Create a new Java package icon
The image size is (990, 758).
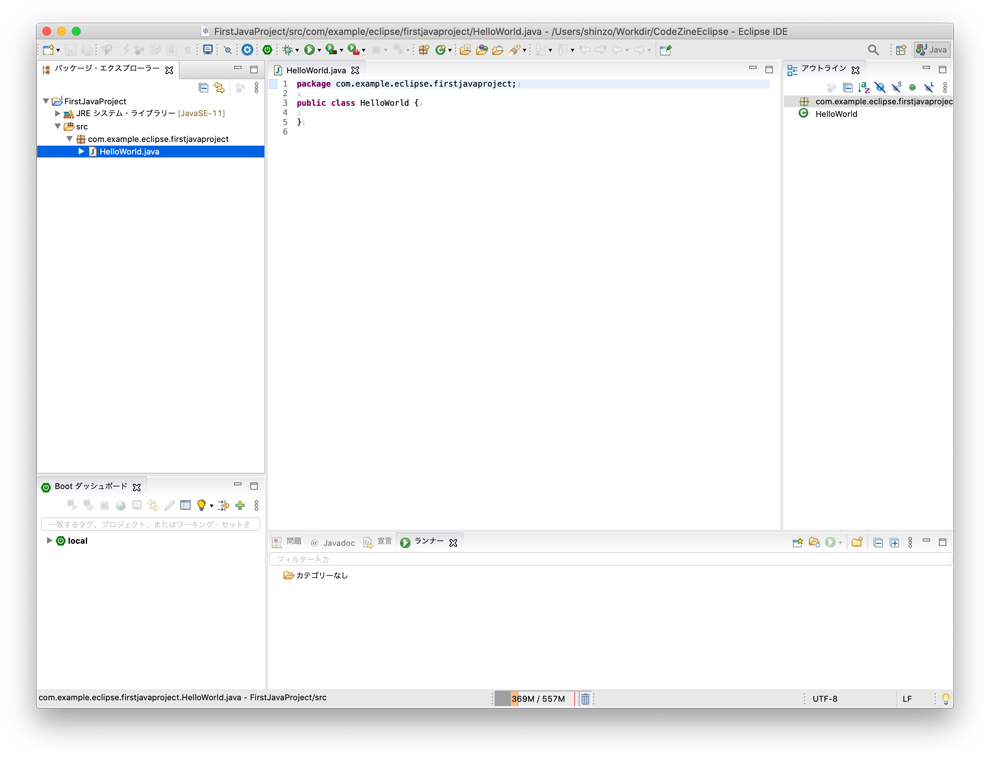pyautogui.click(x=424, y=50)
